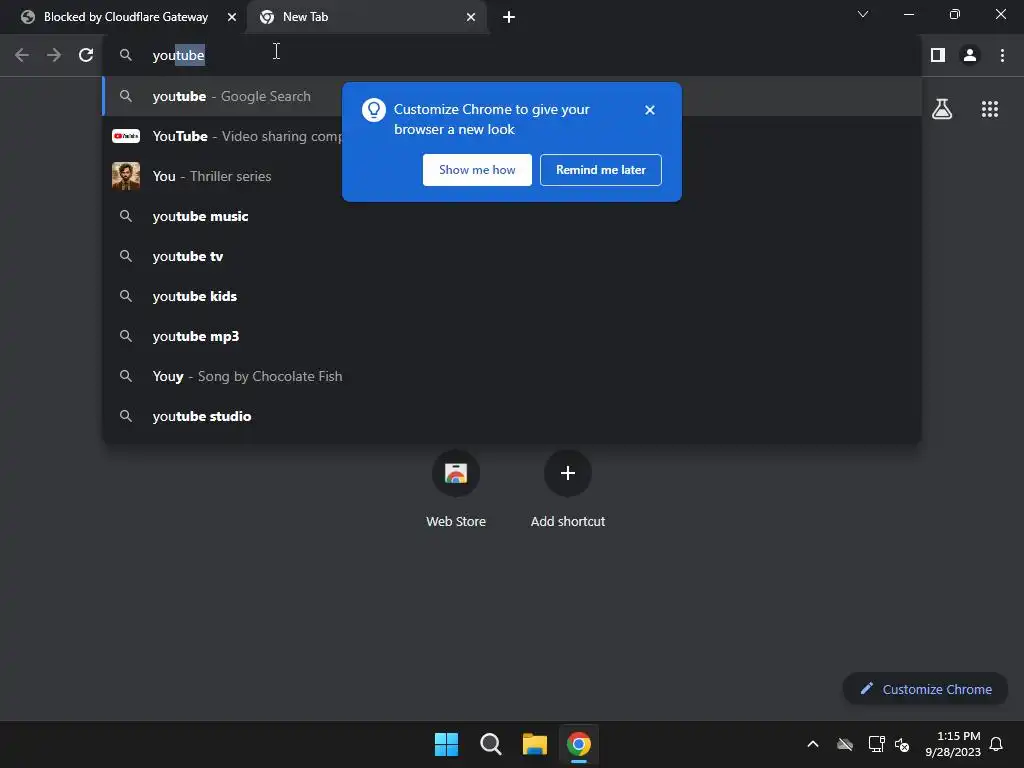Open taskbar Search
Viewport: 1024px width, 768px height.
[x=490, y=744]
